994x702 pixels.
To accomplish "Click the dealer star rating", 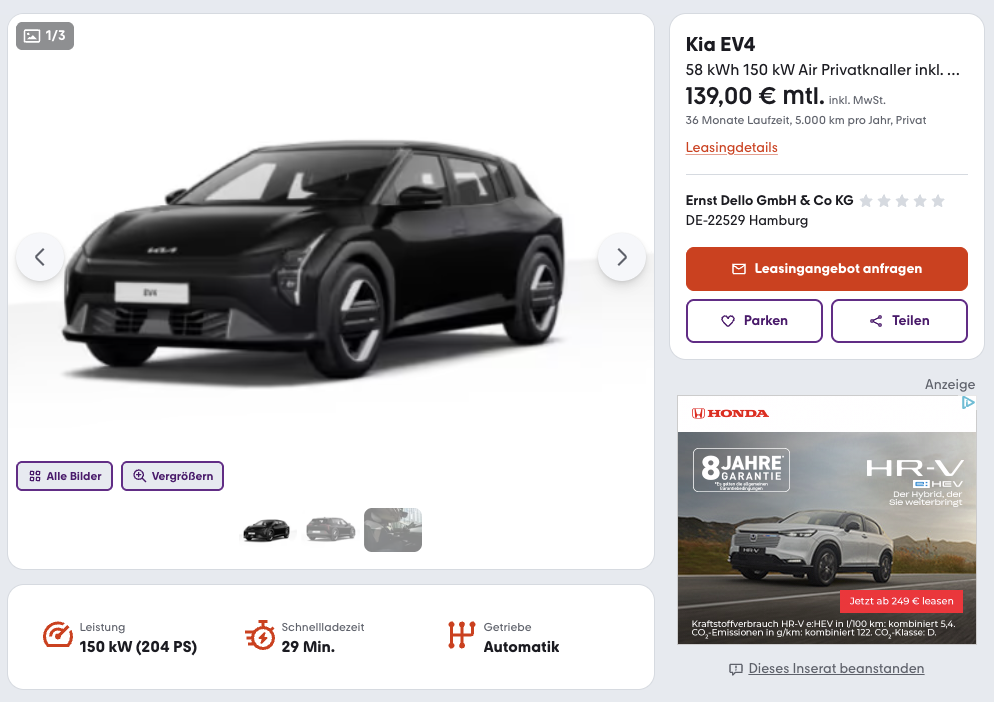I will click(x=901, y=201).
